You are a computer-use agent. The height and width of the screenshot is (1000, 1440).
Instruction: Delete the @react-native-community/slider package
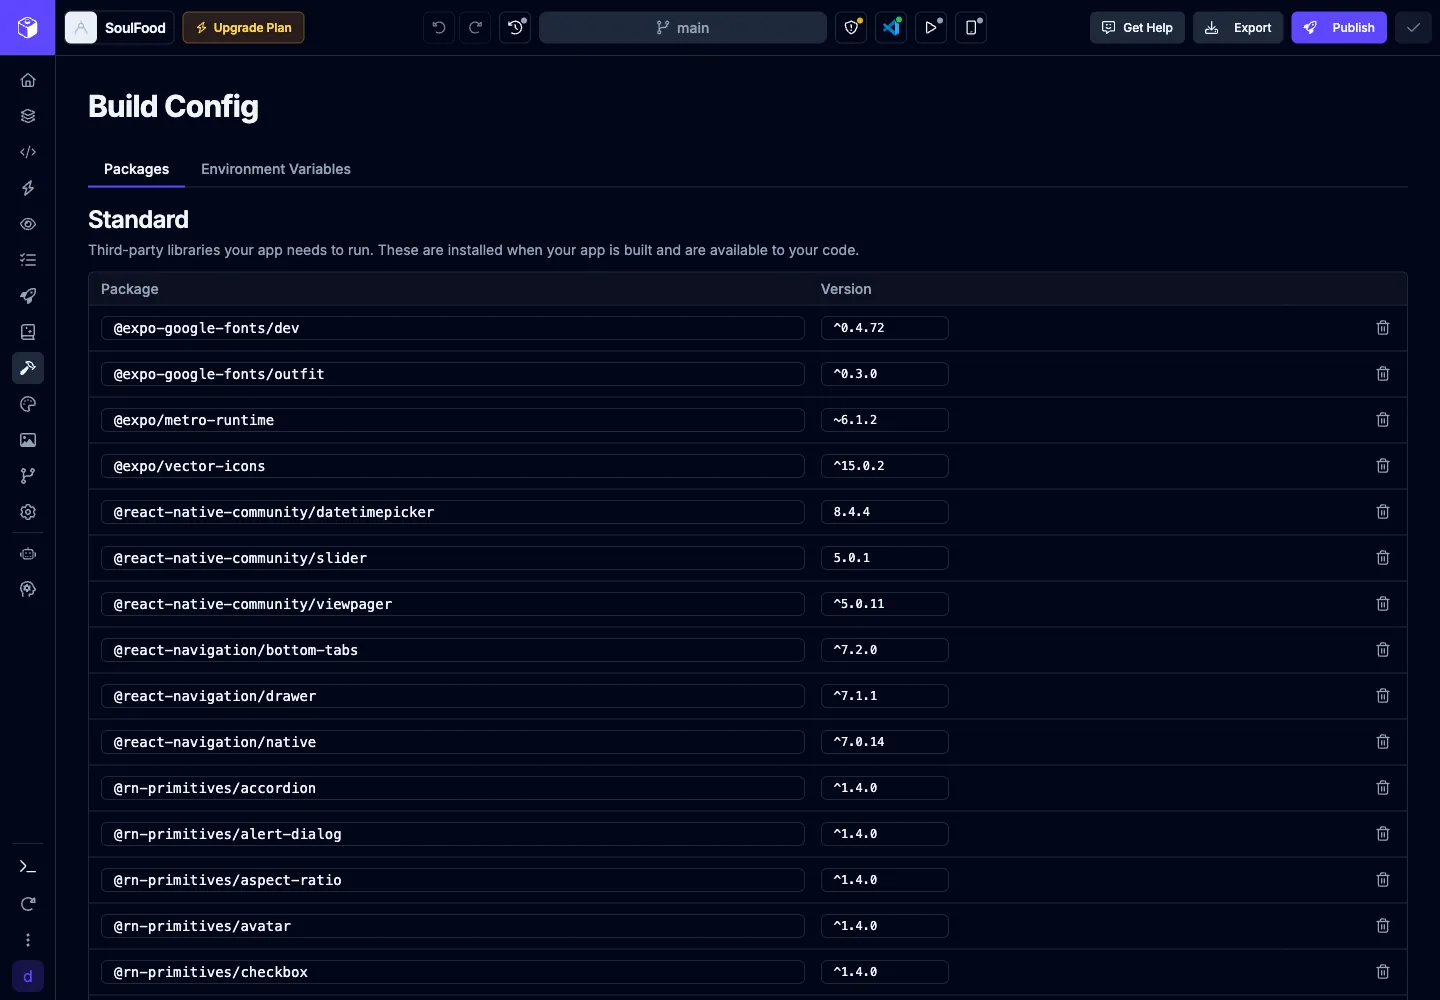[1383, 558]
